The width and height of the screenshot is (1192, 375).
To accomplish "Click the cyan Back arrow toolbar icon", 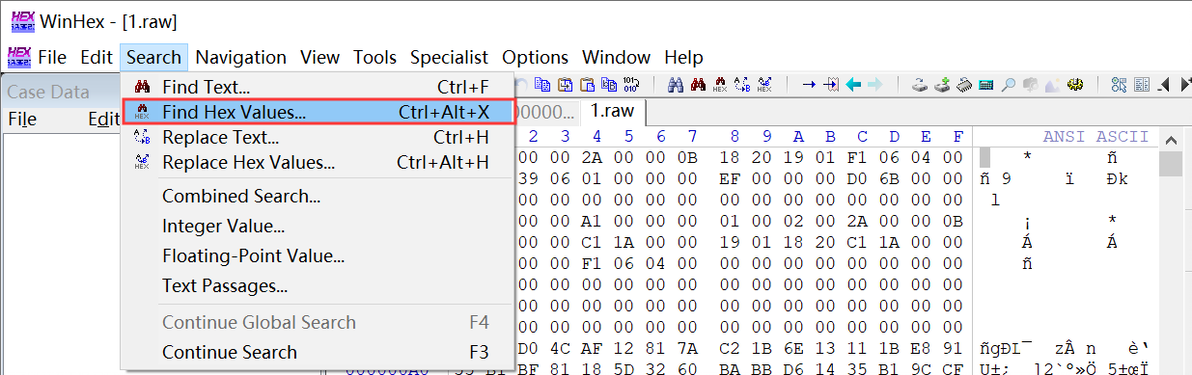I will pyautogui.click(x=853, y=84).
